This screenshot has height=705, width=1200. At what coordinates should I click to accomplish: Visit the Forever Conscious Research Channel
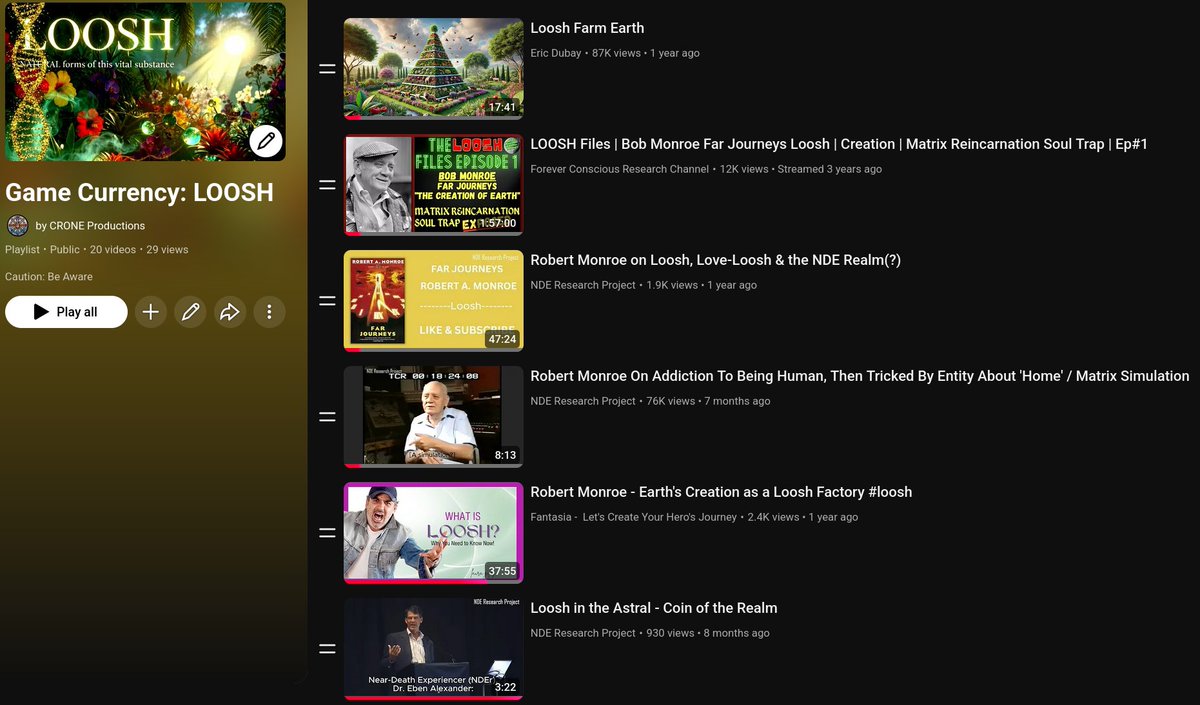(620, 169)
